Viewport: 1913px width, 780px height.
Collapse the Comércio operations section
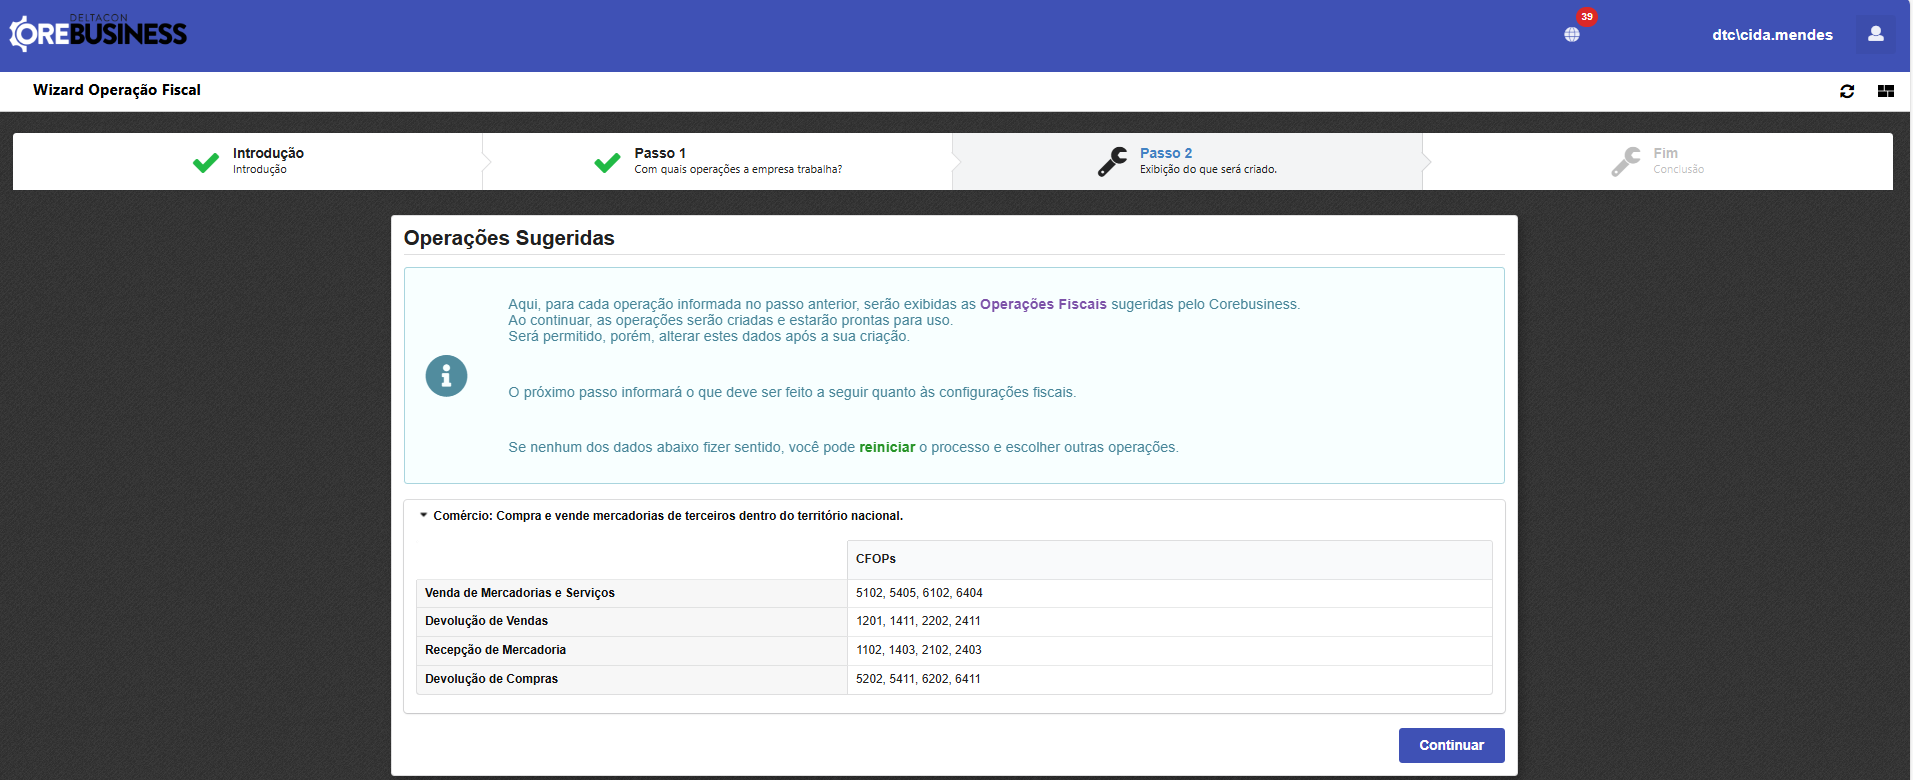click(x=424, y=516)
